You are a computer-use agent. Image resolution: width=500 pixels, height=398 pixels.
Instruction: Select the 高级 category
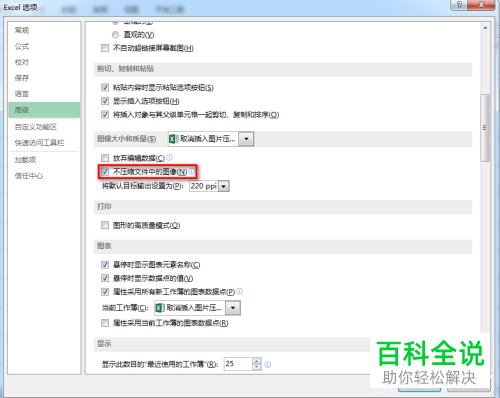44,110
